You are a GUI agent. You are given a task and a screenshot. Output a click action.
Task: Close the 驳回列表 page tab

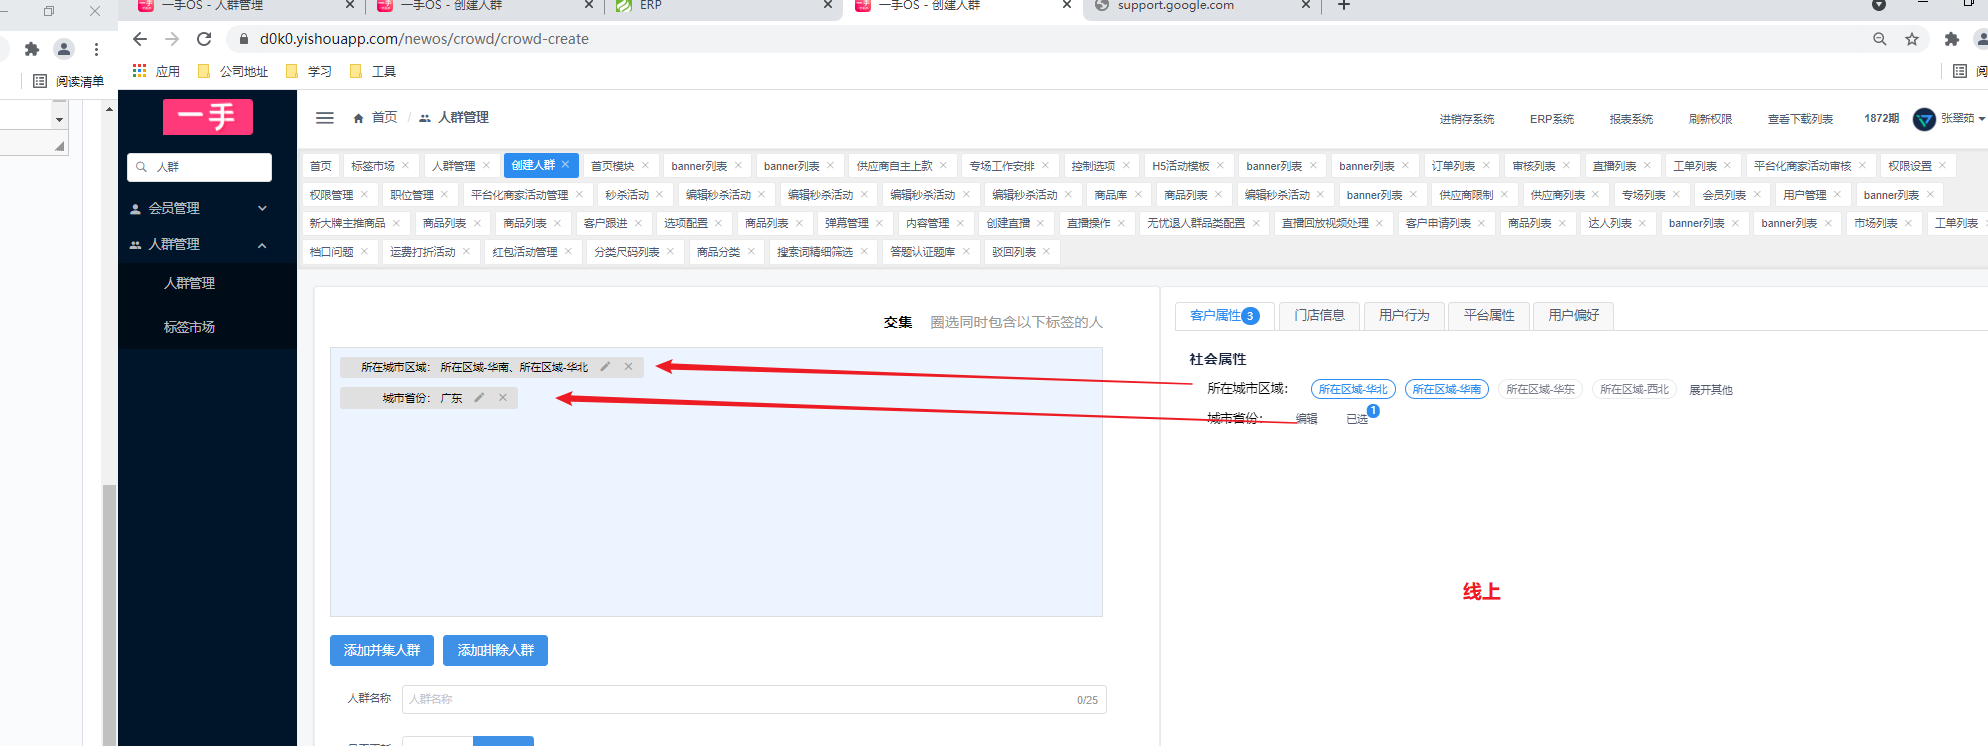[1046, 252]
